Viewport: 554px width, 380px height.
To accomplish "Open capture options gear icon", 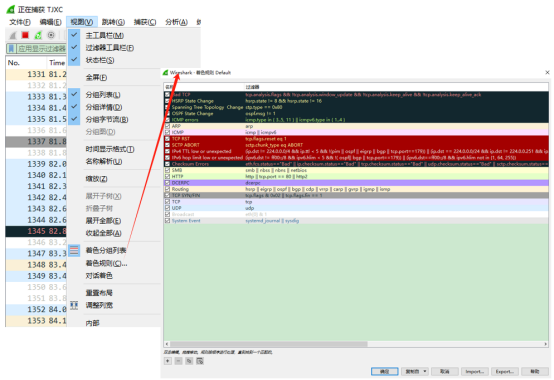I will point(51,35).
